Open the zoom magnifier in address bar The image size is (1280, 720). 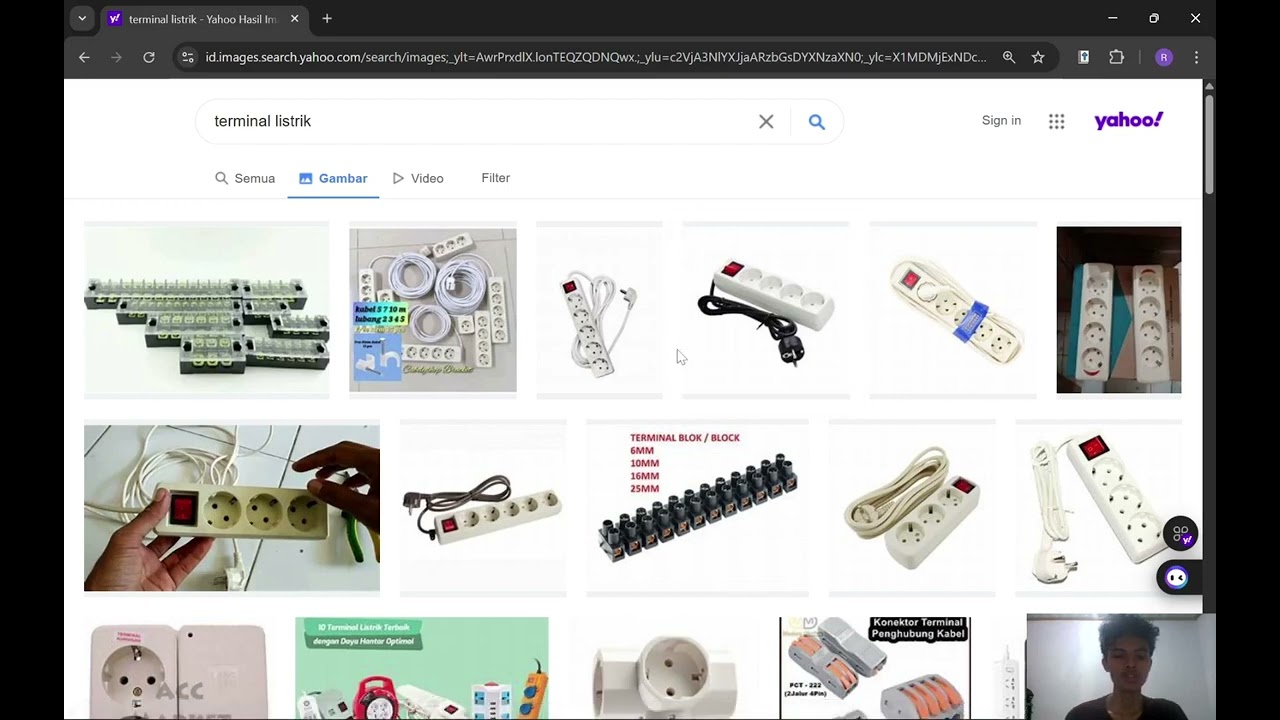coord(1009,57)
